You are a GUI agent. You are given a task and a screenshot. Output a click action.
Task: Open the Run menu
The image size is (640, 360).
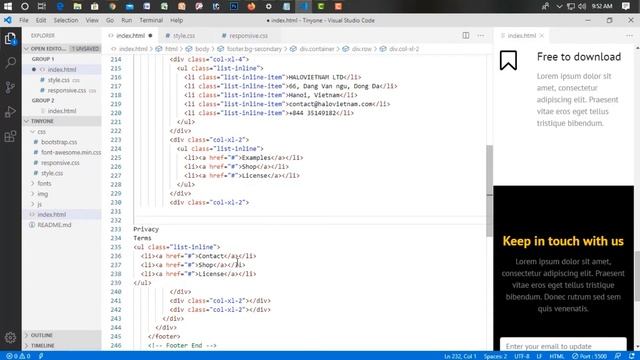(x=127, y=20)
